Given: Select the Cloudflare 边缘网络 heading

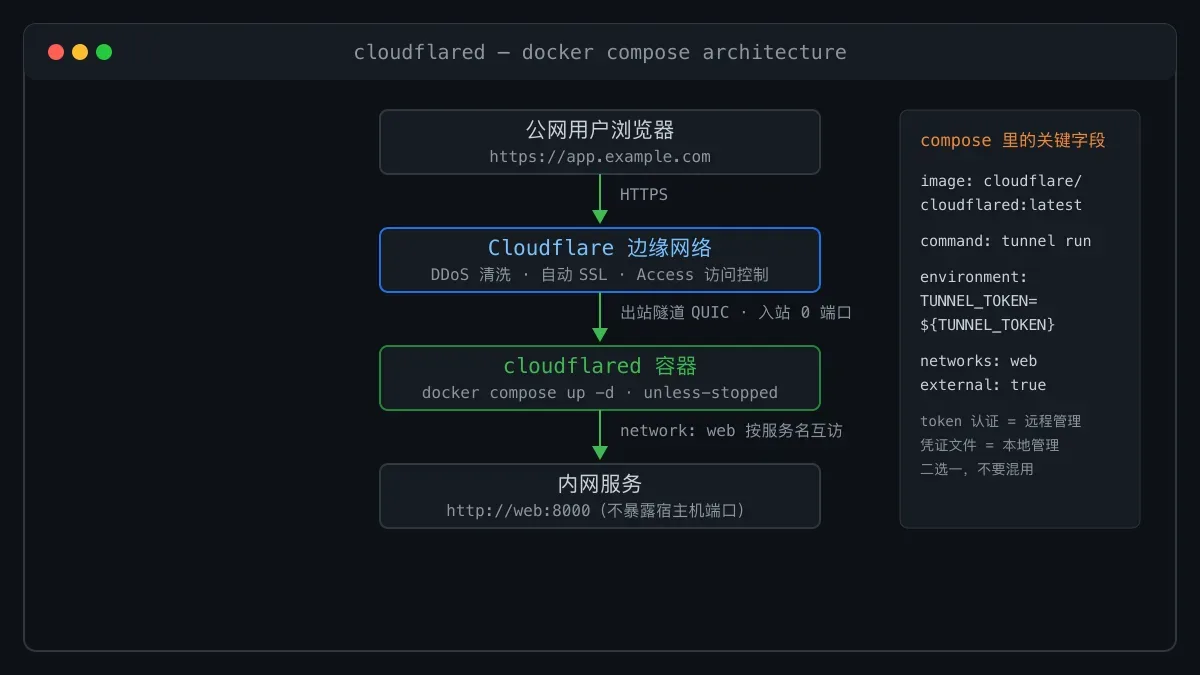Looking at the screenshot, I should (600, 248).
